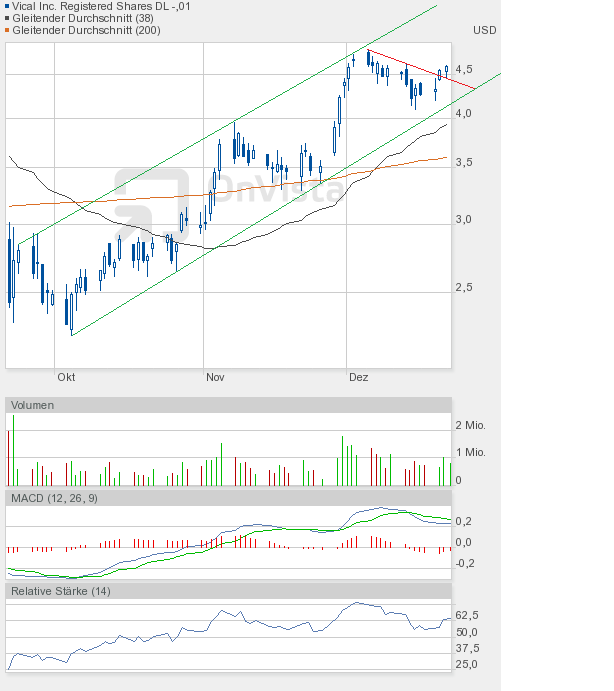Click the blue legend square for Vical Inc.
Image resolution: width=614 pixels, height=691 pixels.
7,6
